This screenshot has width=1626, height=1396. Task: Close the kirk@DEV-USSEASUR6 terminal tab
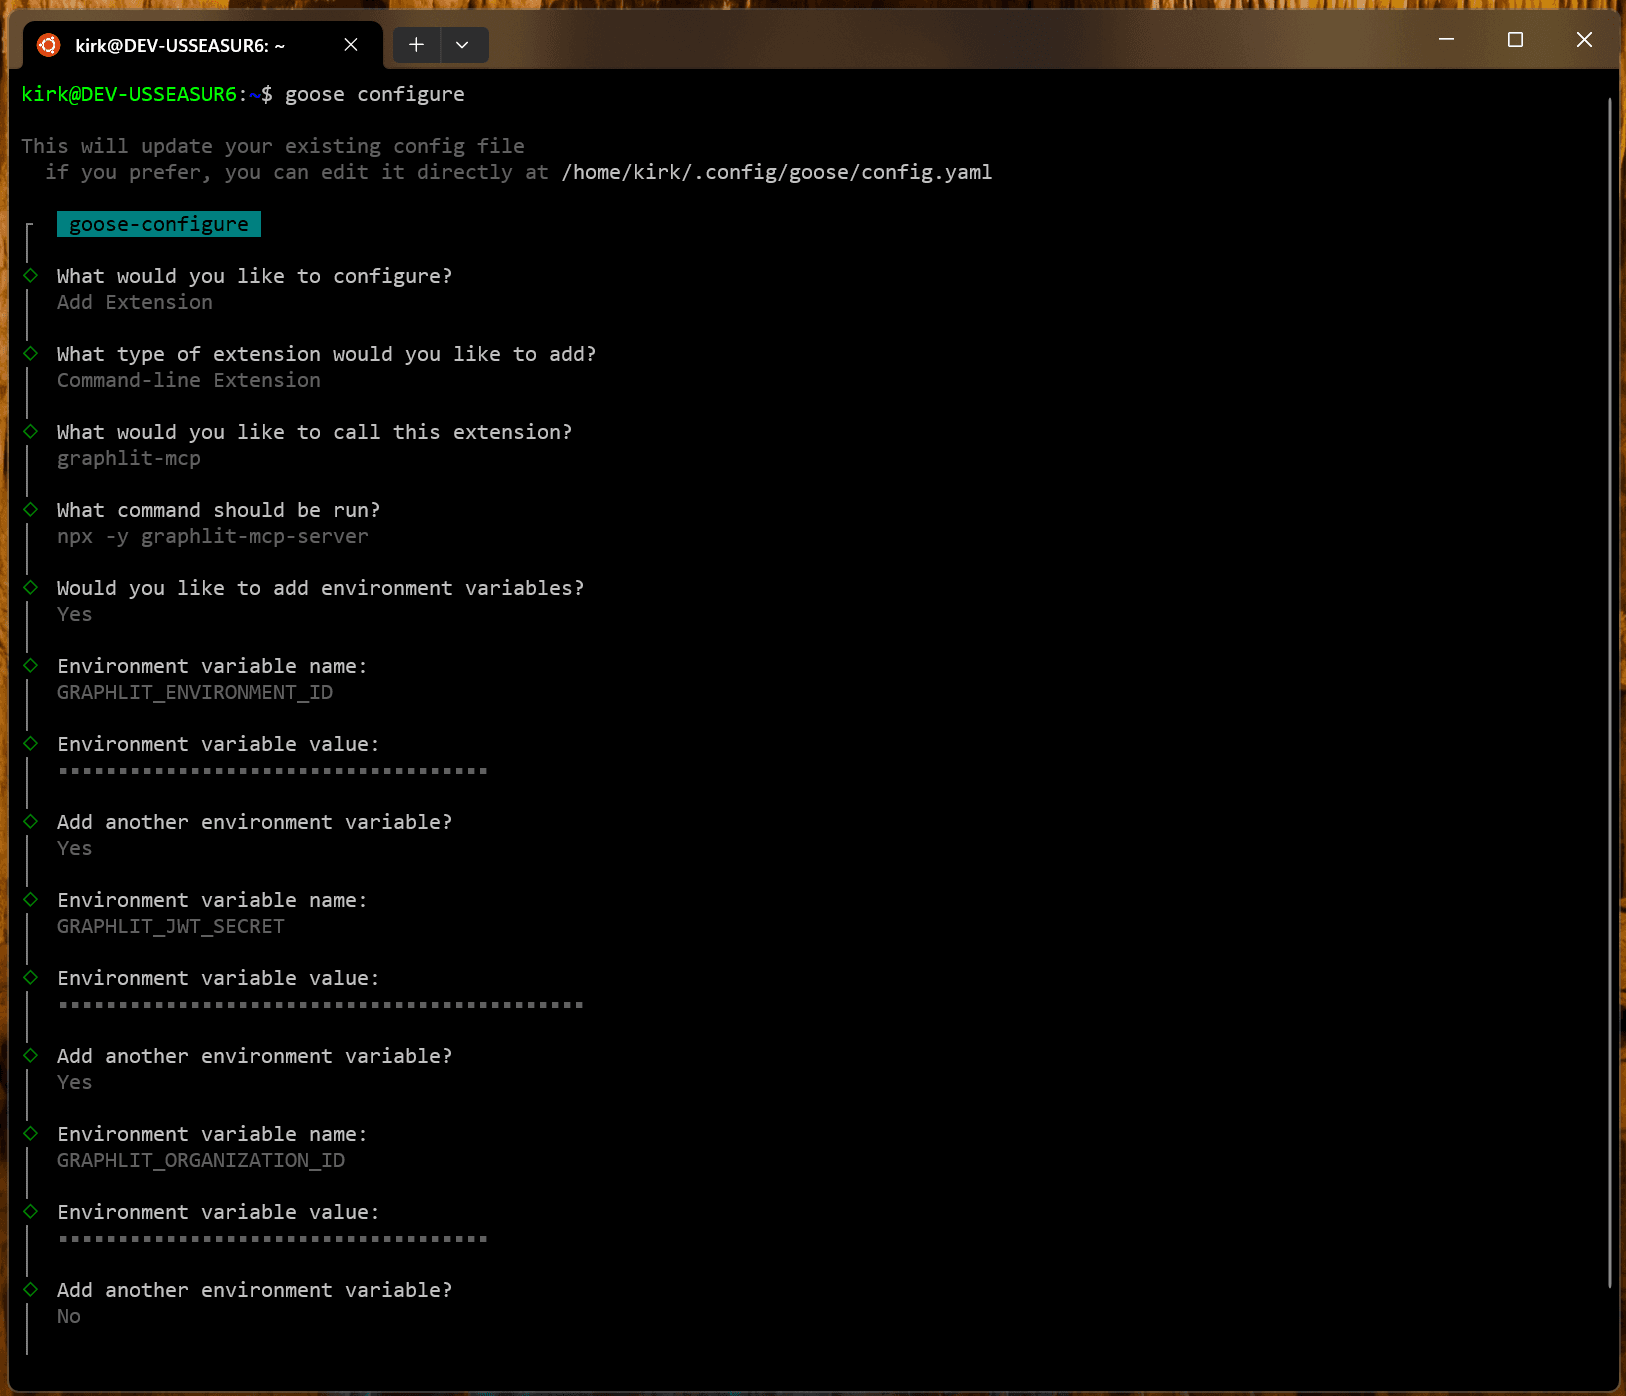(351, 45)
